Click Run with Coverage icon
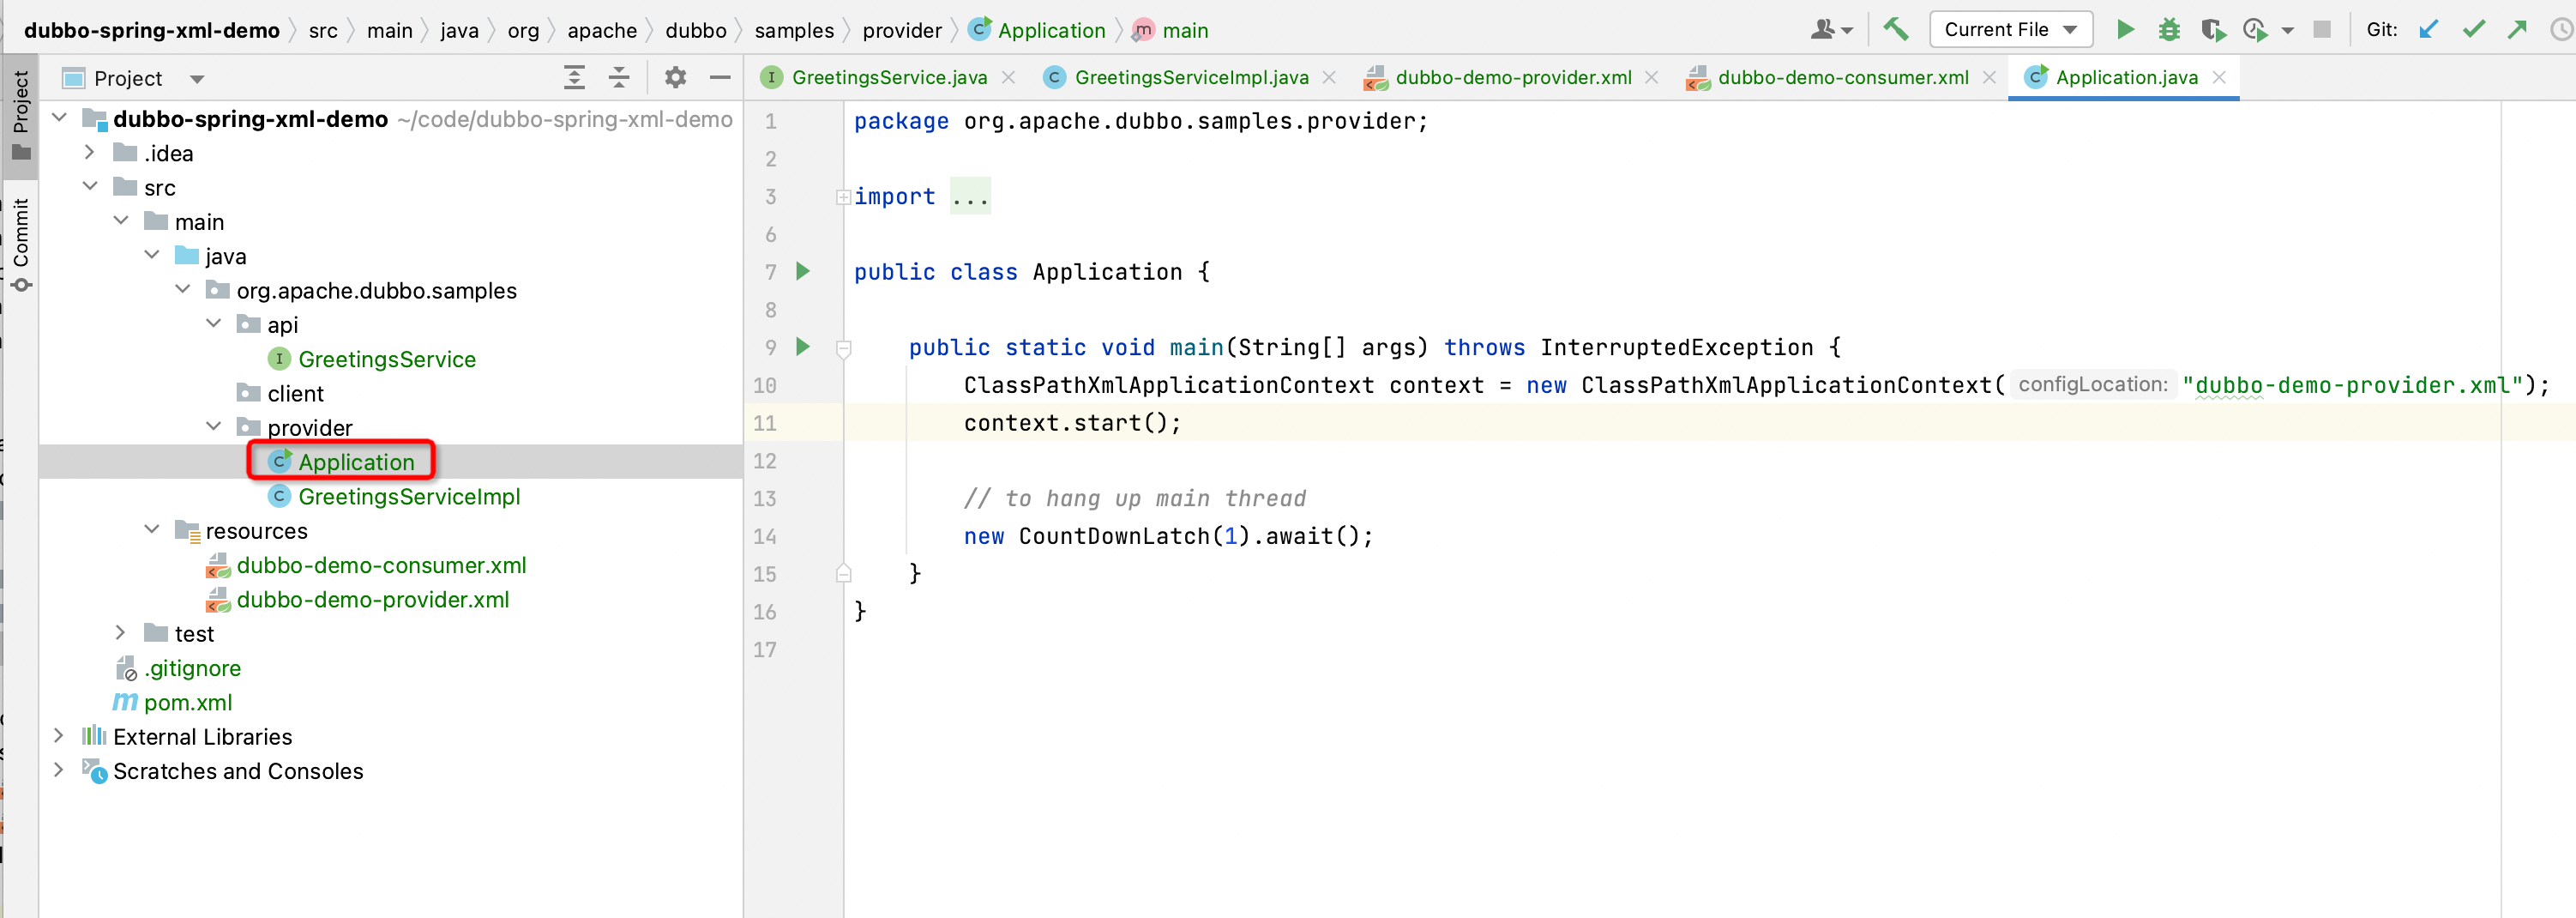The height and width of the screenshot is (918, 2576). (2212, 30)
